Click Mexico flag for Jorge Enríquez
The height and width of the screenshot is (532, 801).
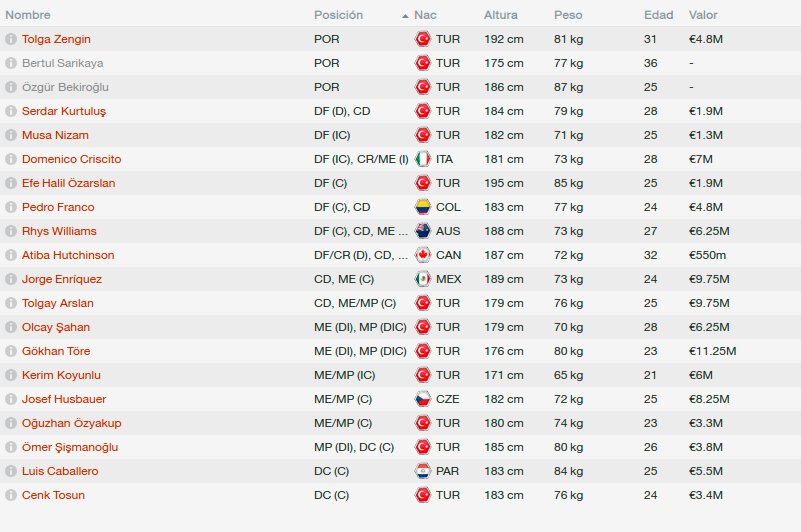coord(422,279)
